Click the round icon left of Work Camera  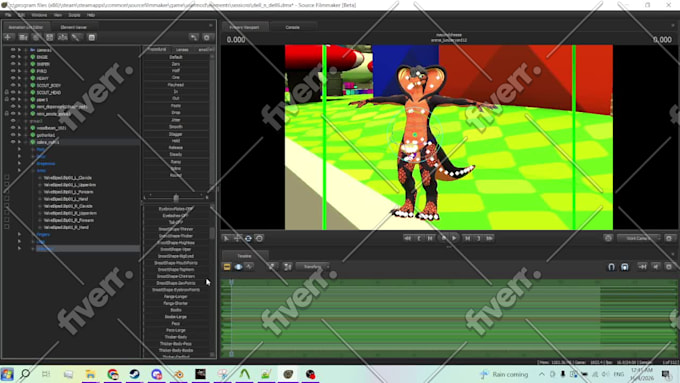pyautogui.click(x=608, y=238)
